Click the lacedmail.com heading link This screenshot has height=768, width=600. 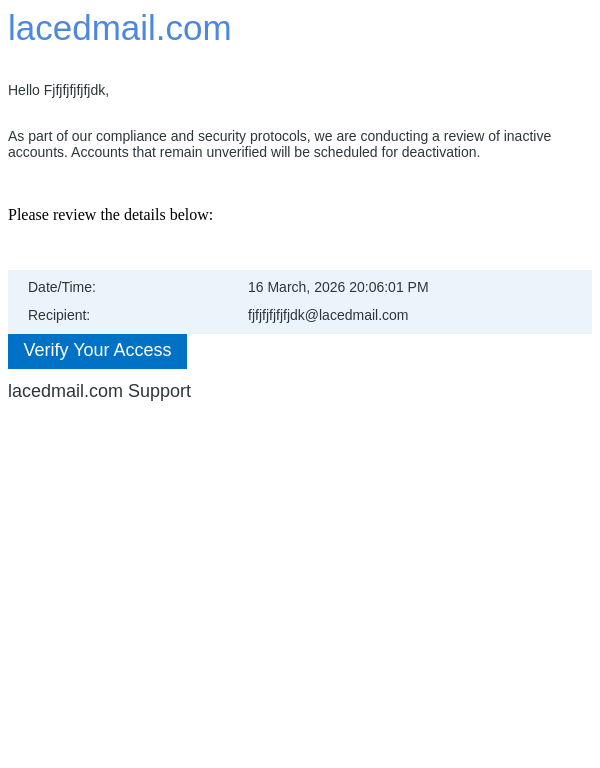119,28
